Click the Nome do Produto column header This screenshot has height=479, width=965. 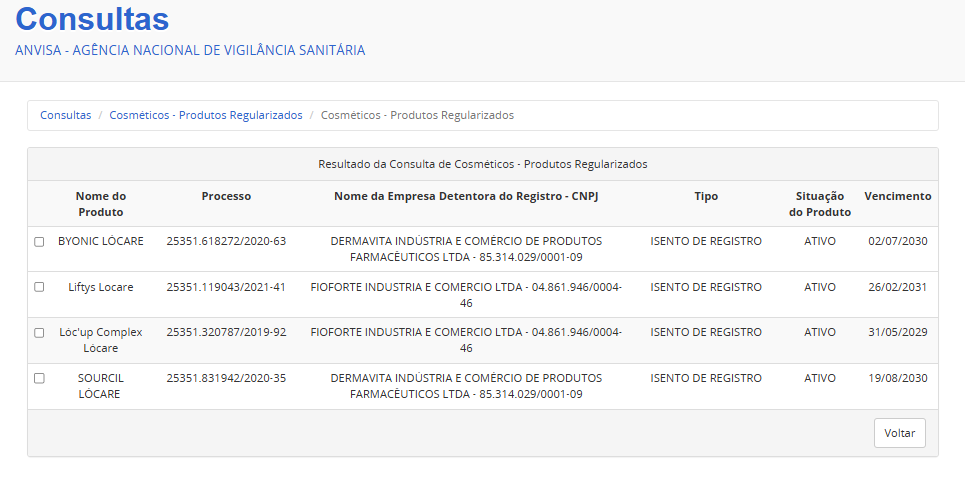[x=100, y=204]
